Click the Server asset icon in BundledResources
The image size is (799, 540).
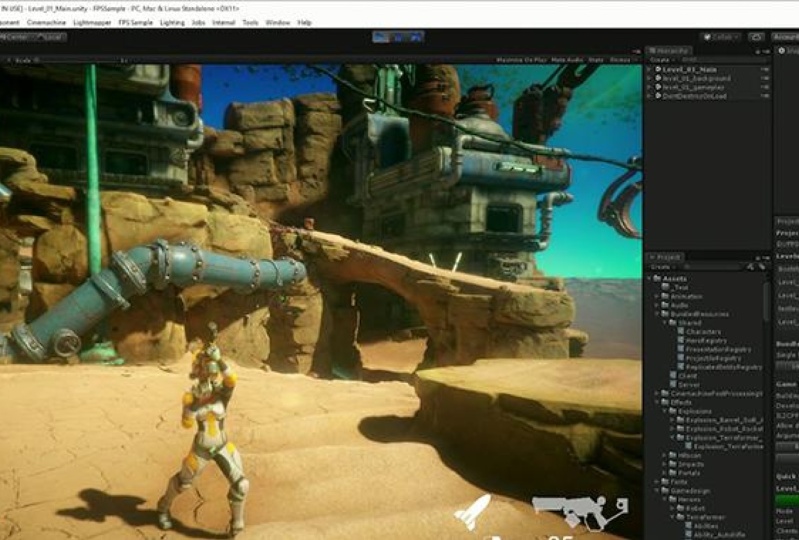(673, 385)
